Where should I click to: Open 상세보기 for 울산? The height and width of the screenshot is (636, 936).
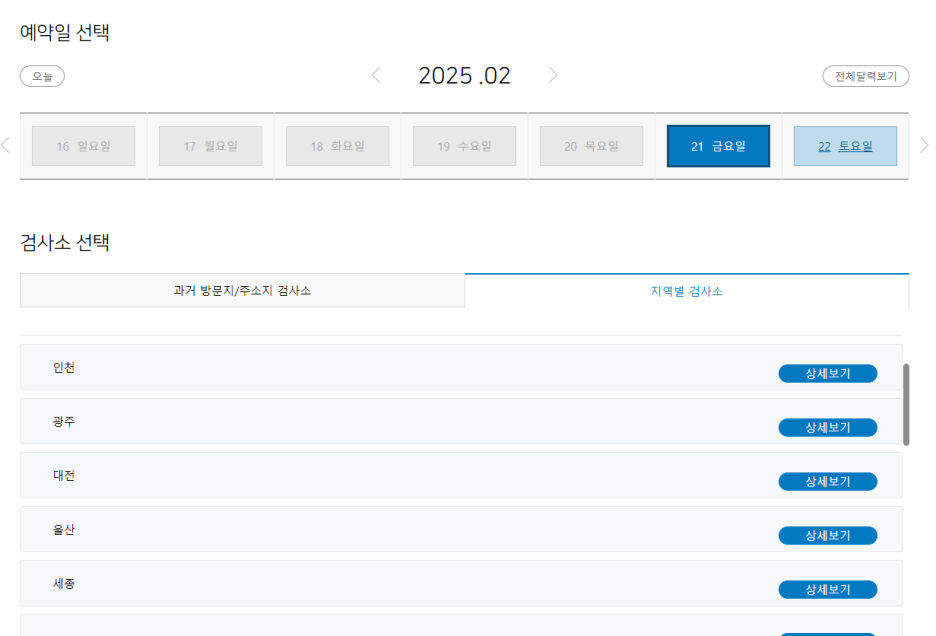click(827, 536)
